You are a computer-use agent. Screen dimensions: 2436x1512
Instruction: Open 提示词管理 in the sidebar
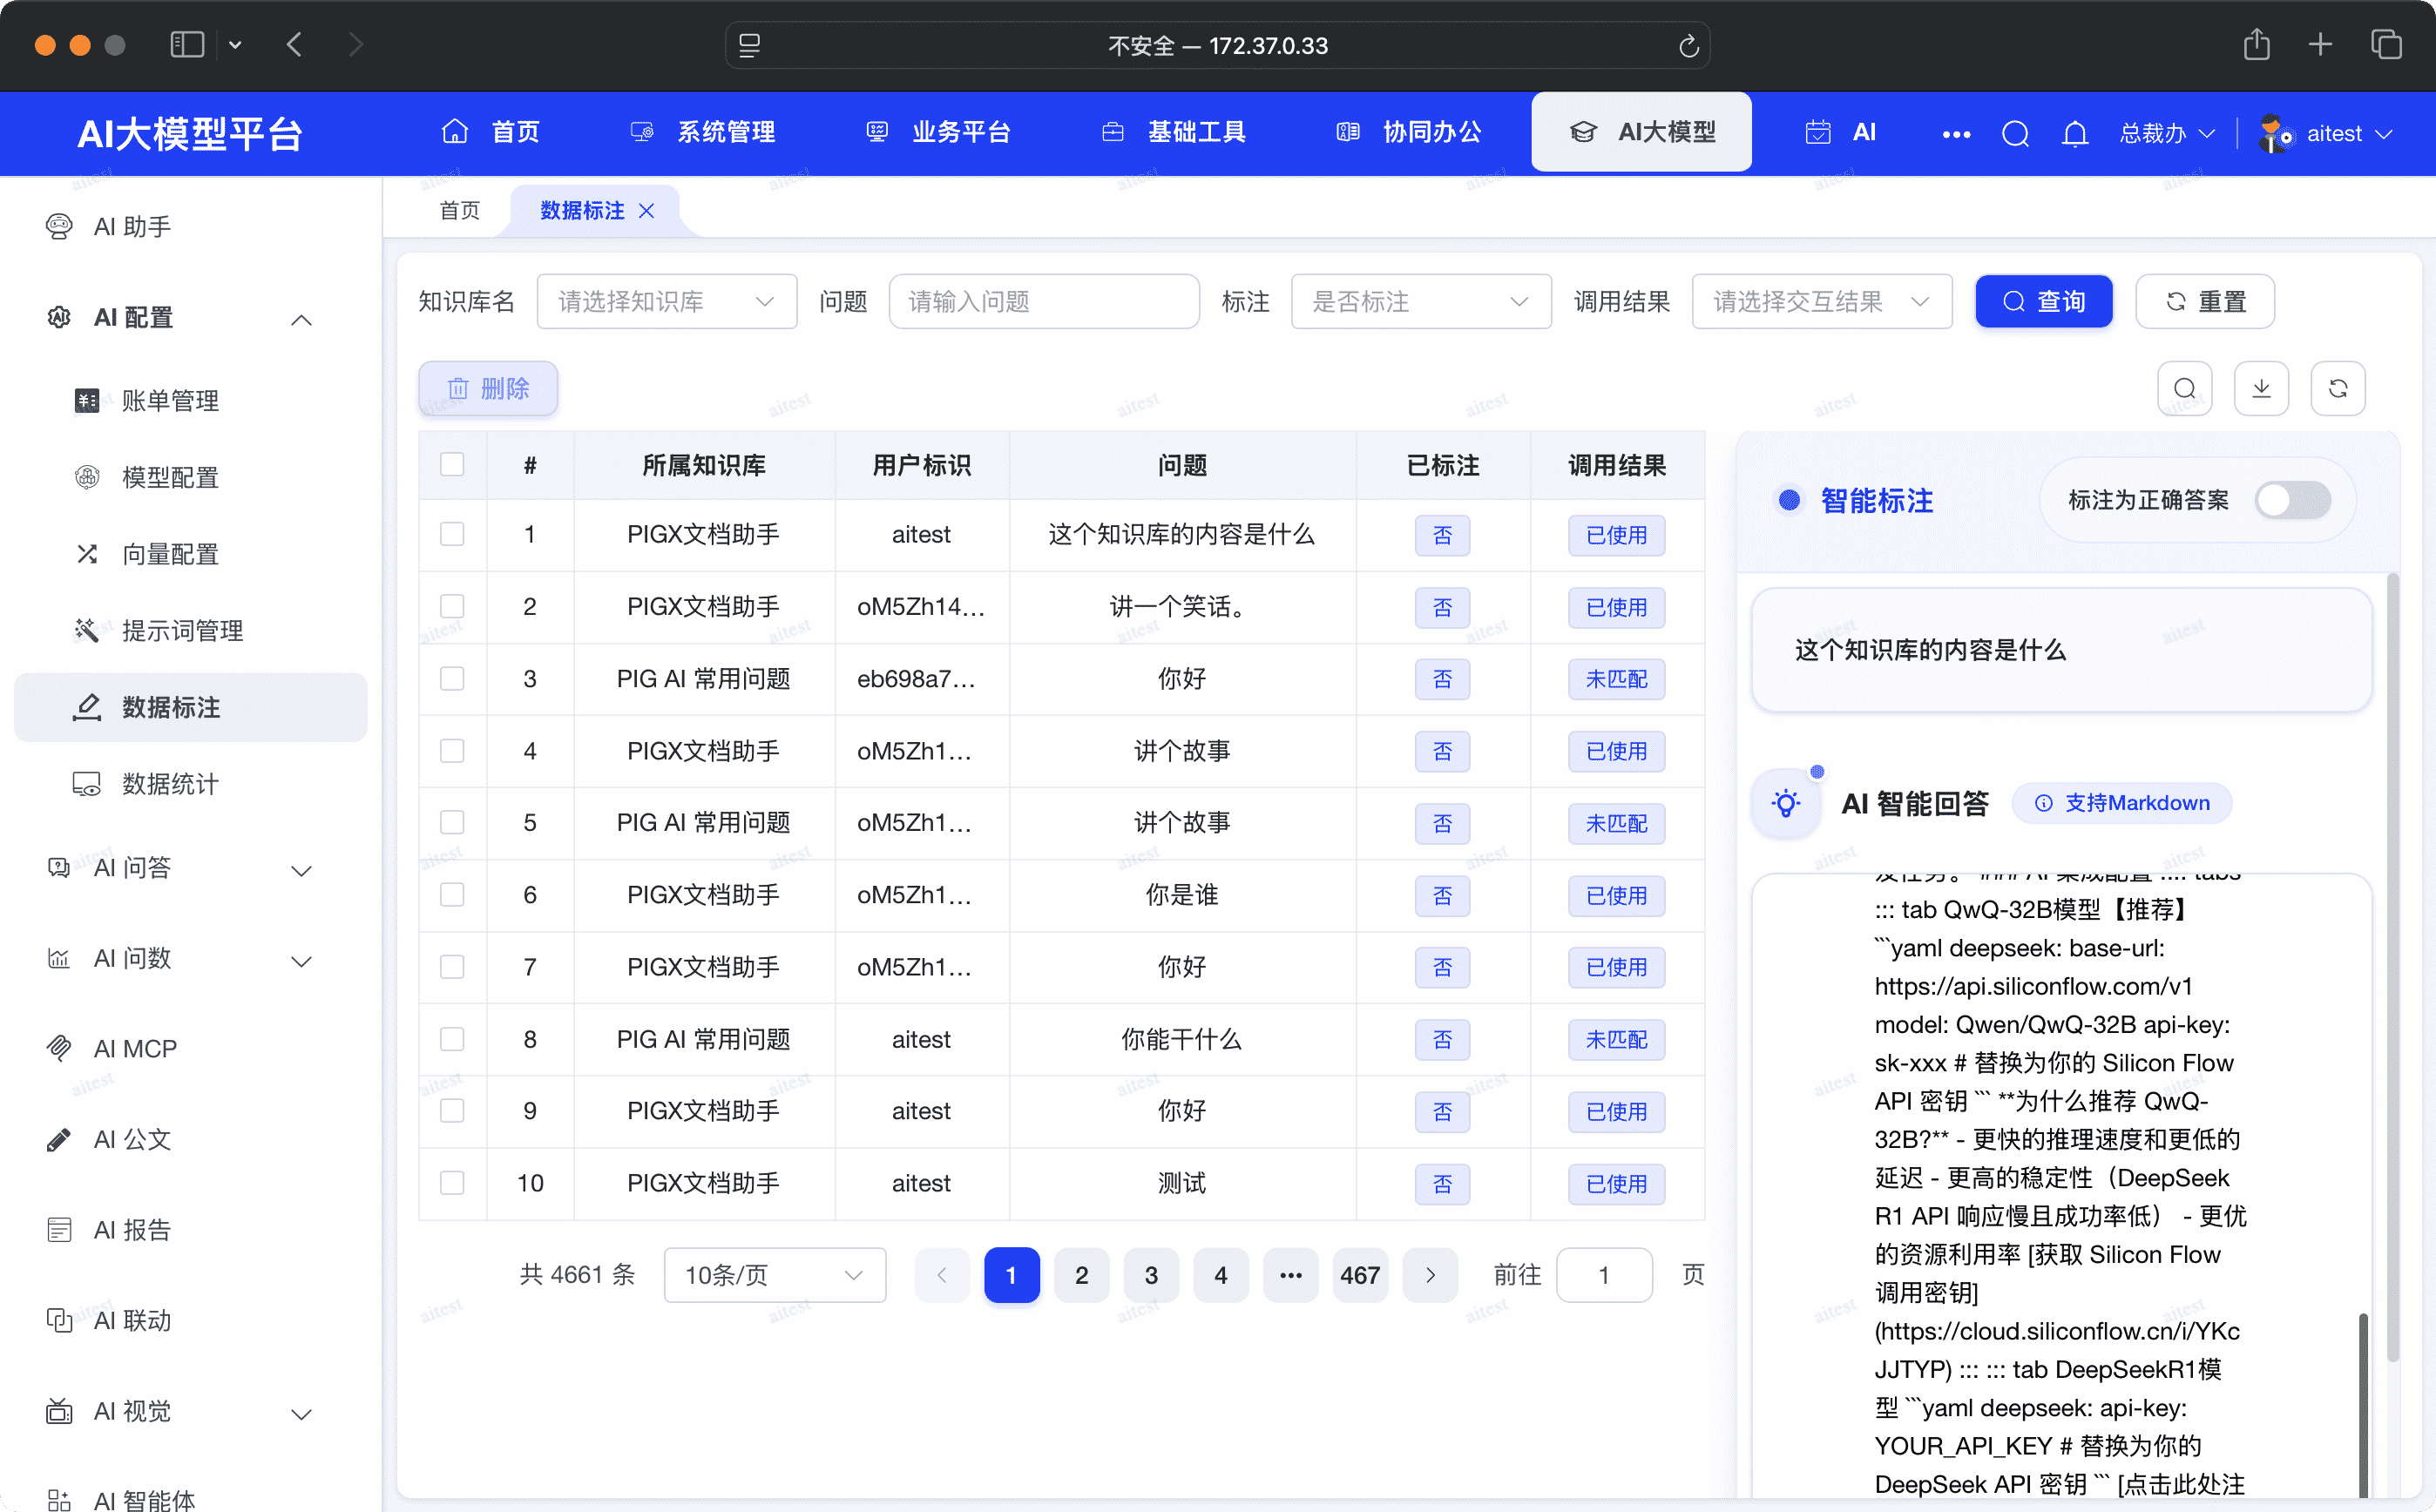(183, 630)
